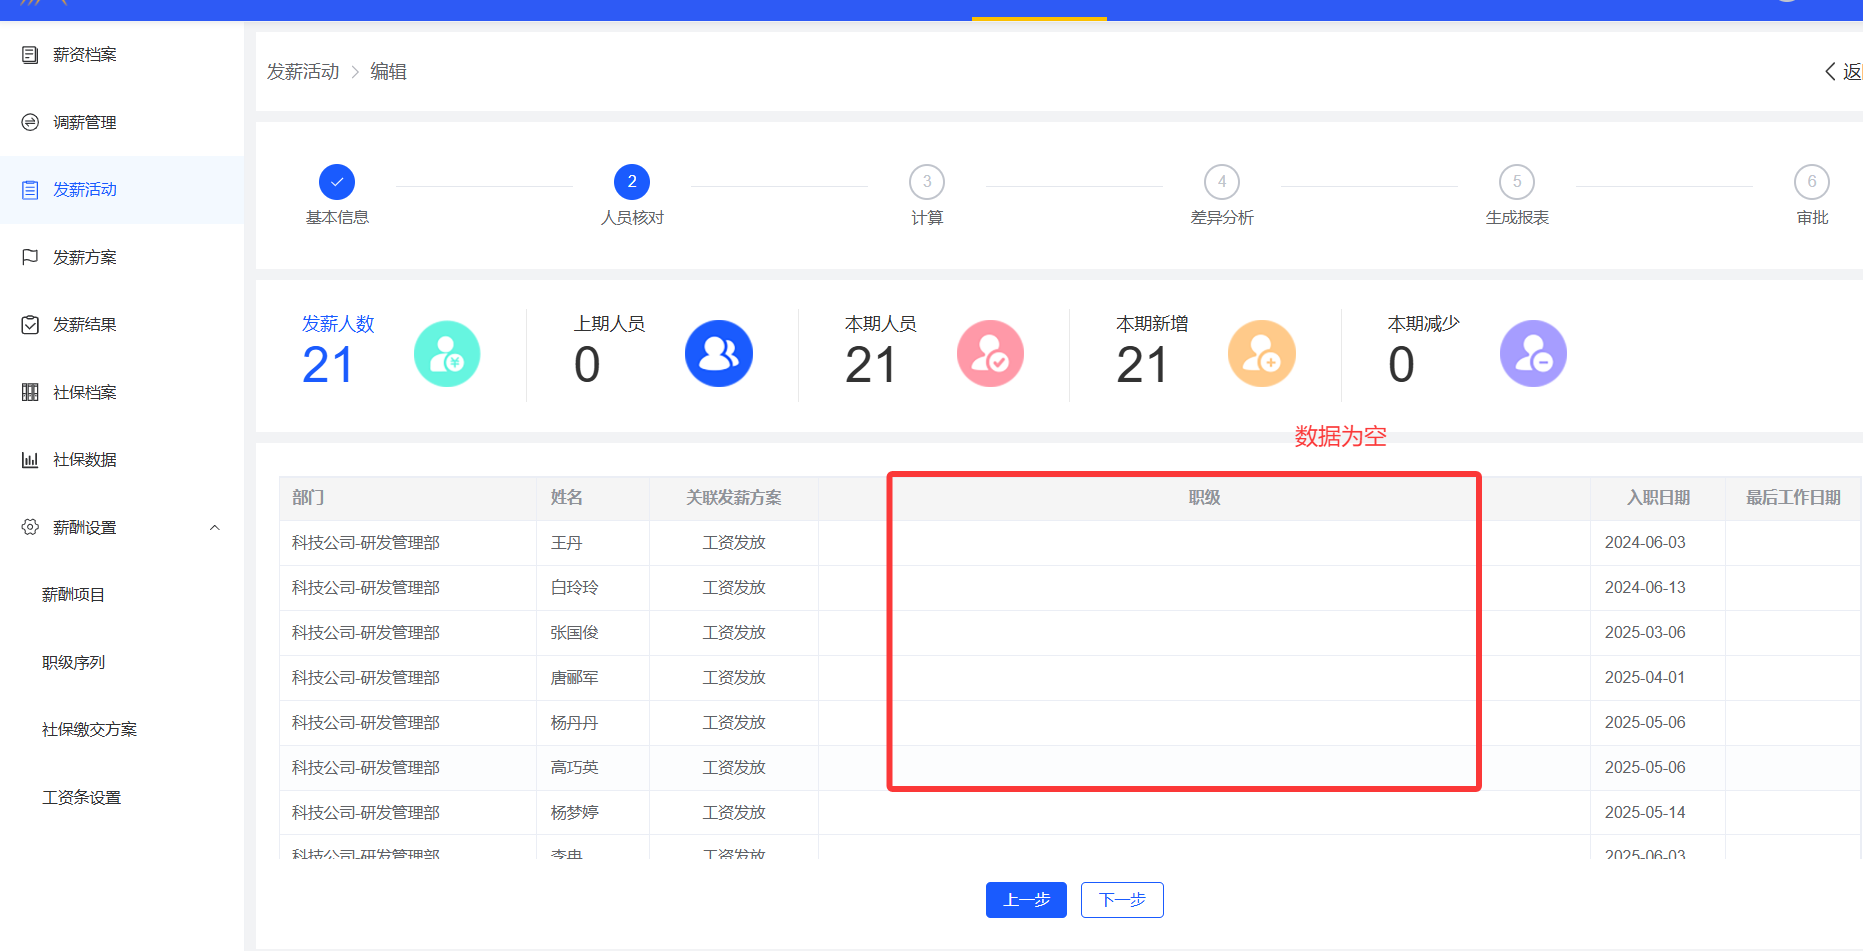The image size is (1863, 951).
Task: Click the 发薪结果 clipboard-check icon
Action: [x=30, y=325]
